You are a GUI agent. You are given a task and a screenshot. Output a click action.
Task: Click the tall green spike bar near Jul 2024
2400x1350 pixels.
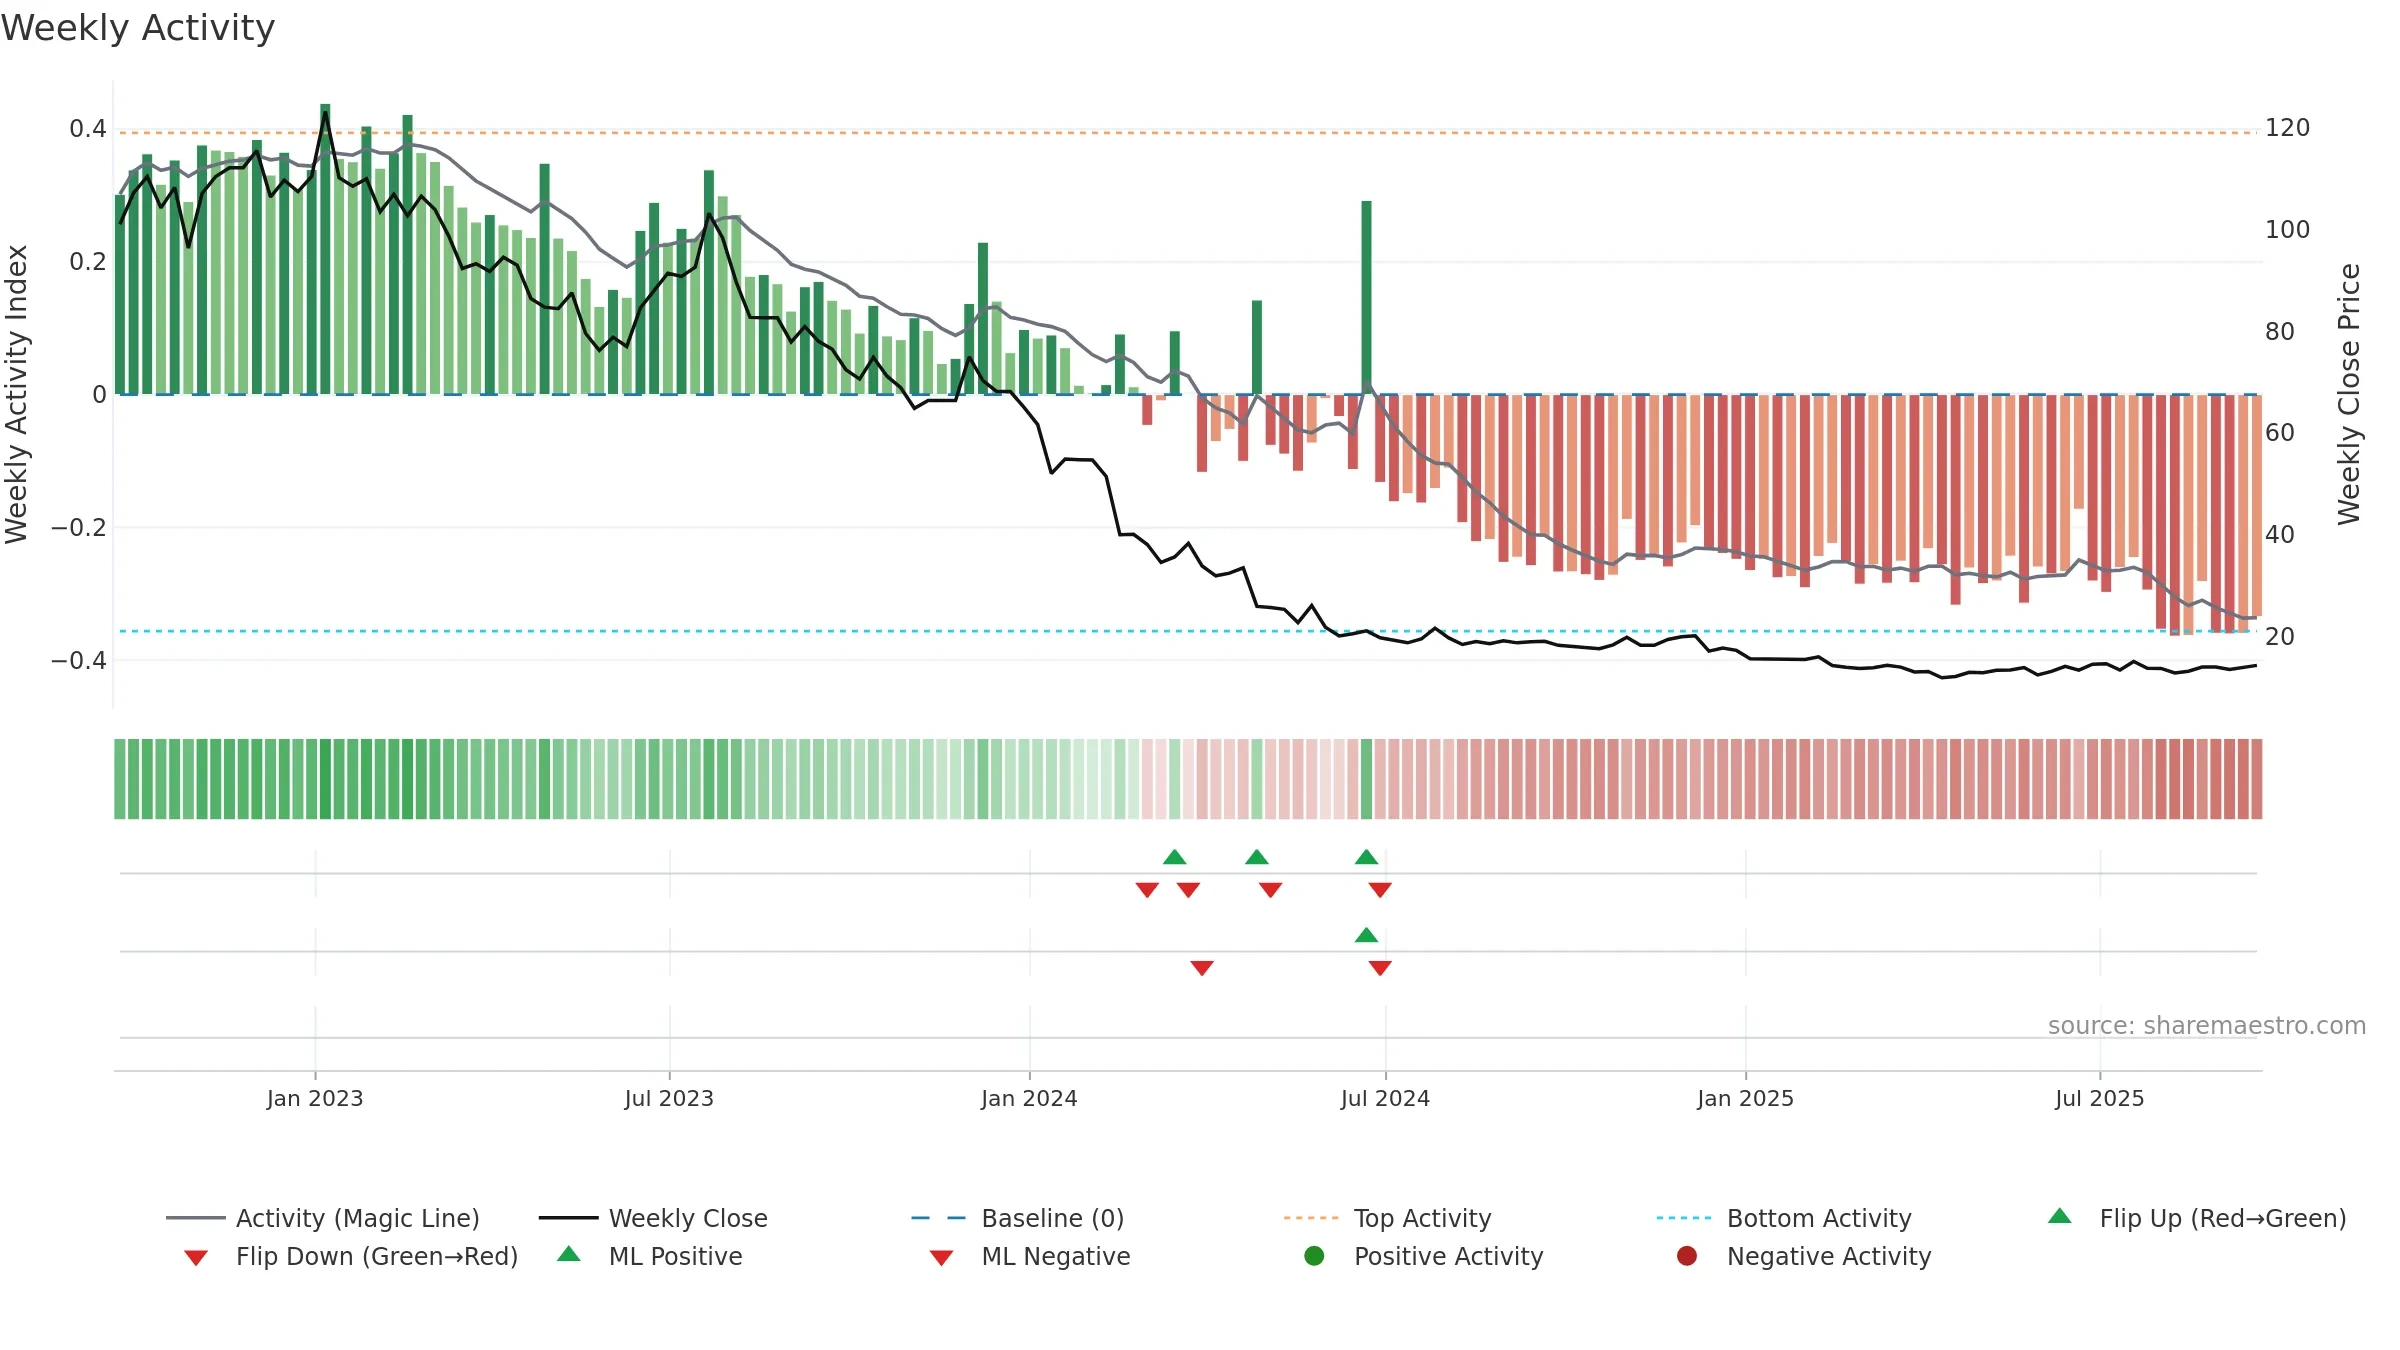click(x=1366, y=297)
